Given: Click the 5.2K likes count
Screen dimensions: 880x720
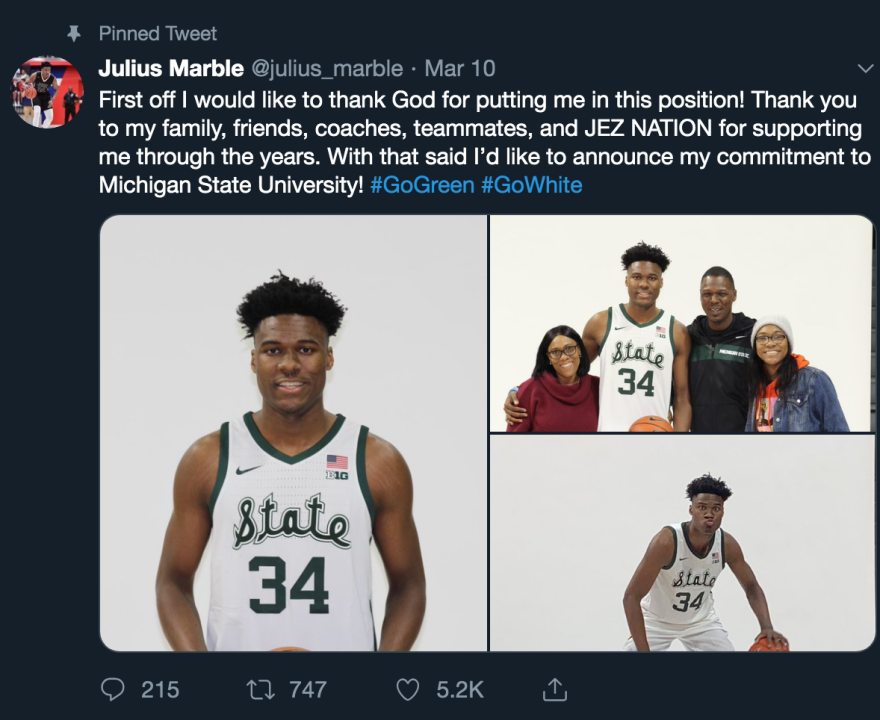Looking at the screenshot, I should coord(460,689).
